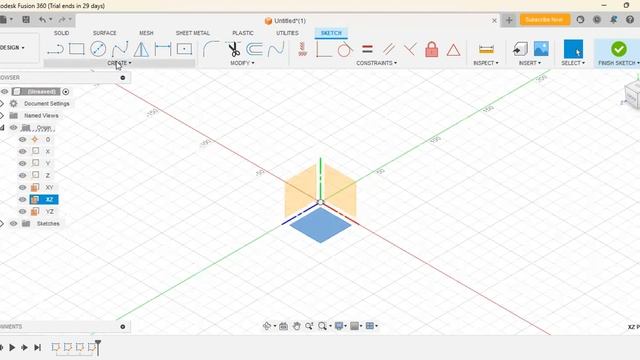Click the Insert Image canvas icon
The width and height of the screenshot is (640, 360).
pos(541,49)
